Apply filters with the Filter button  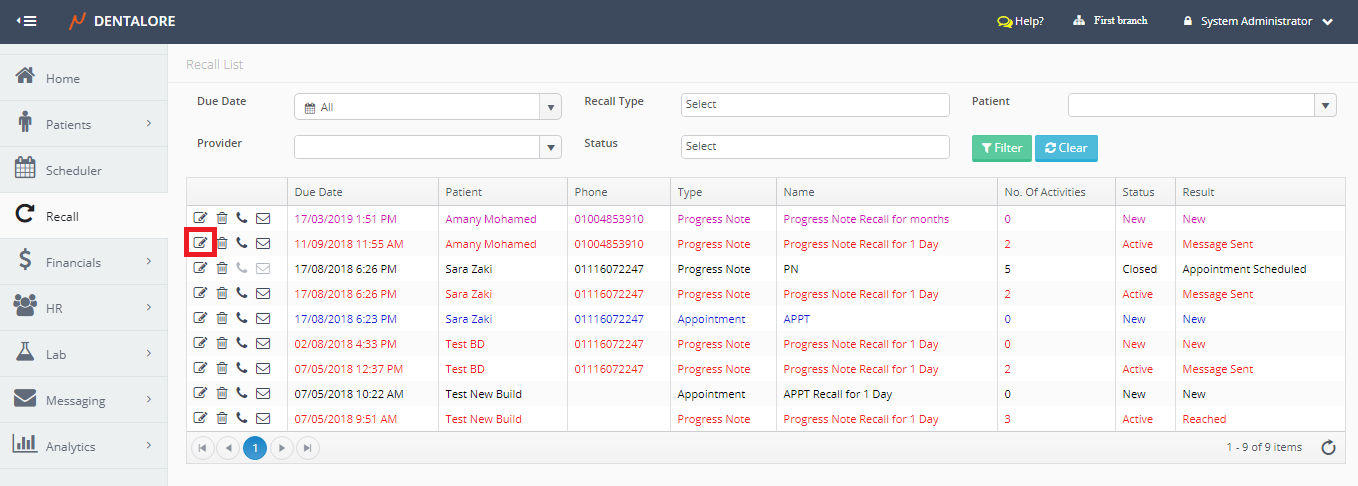1001,148
